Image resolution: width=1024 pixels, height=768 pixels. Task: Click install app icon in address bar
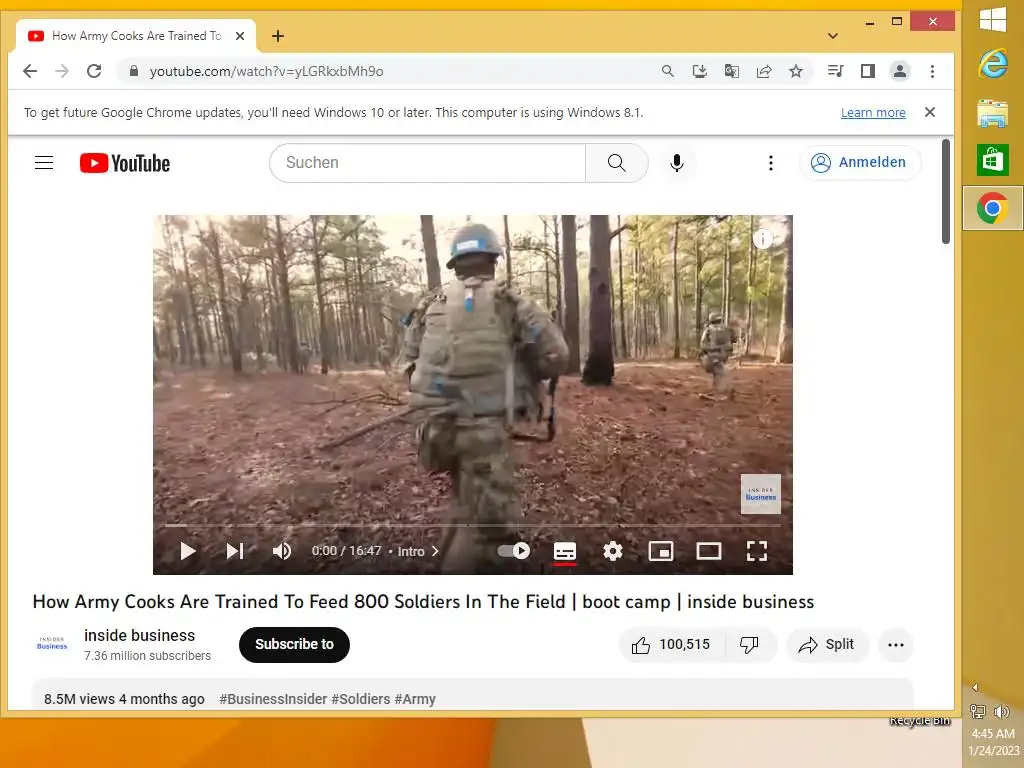[x=699, y=71]
